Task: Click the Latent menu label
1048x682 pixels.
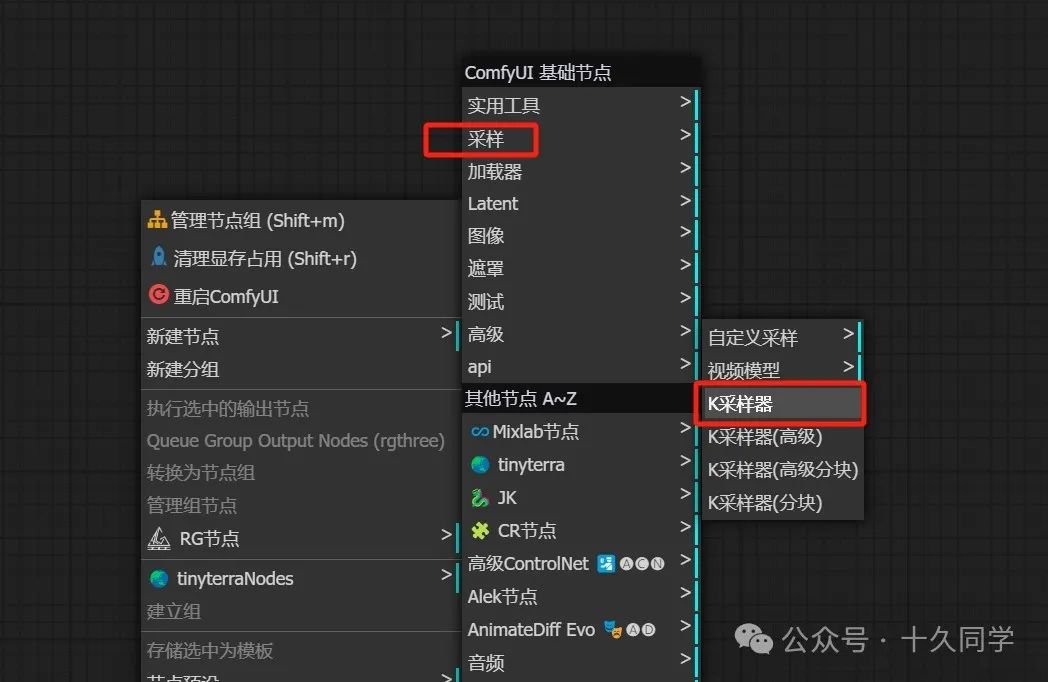Action: (x=493, y=203)
